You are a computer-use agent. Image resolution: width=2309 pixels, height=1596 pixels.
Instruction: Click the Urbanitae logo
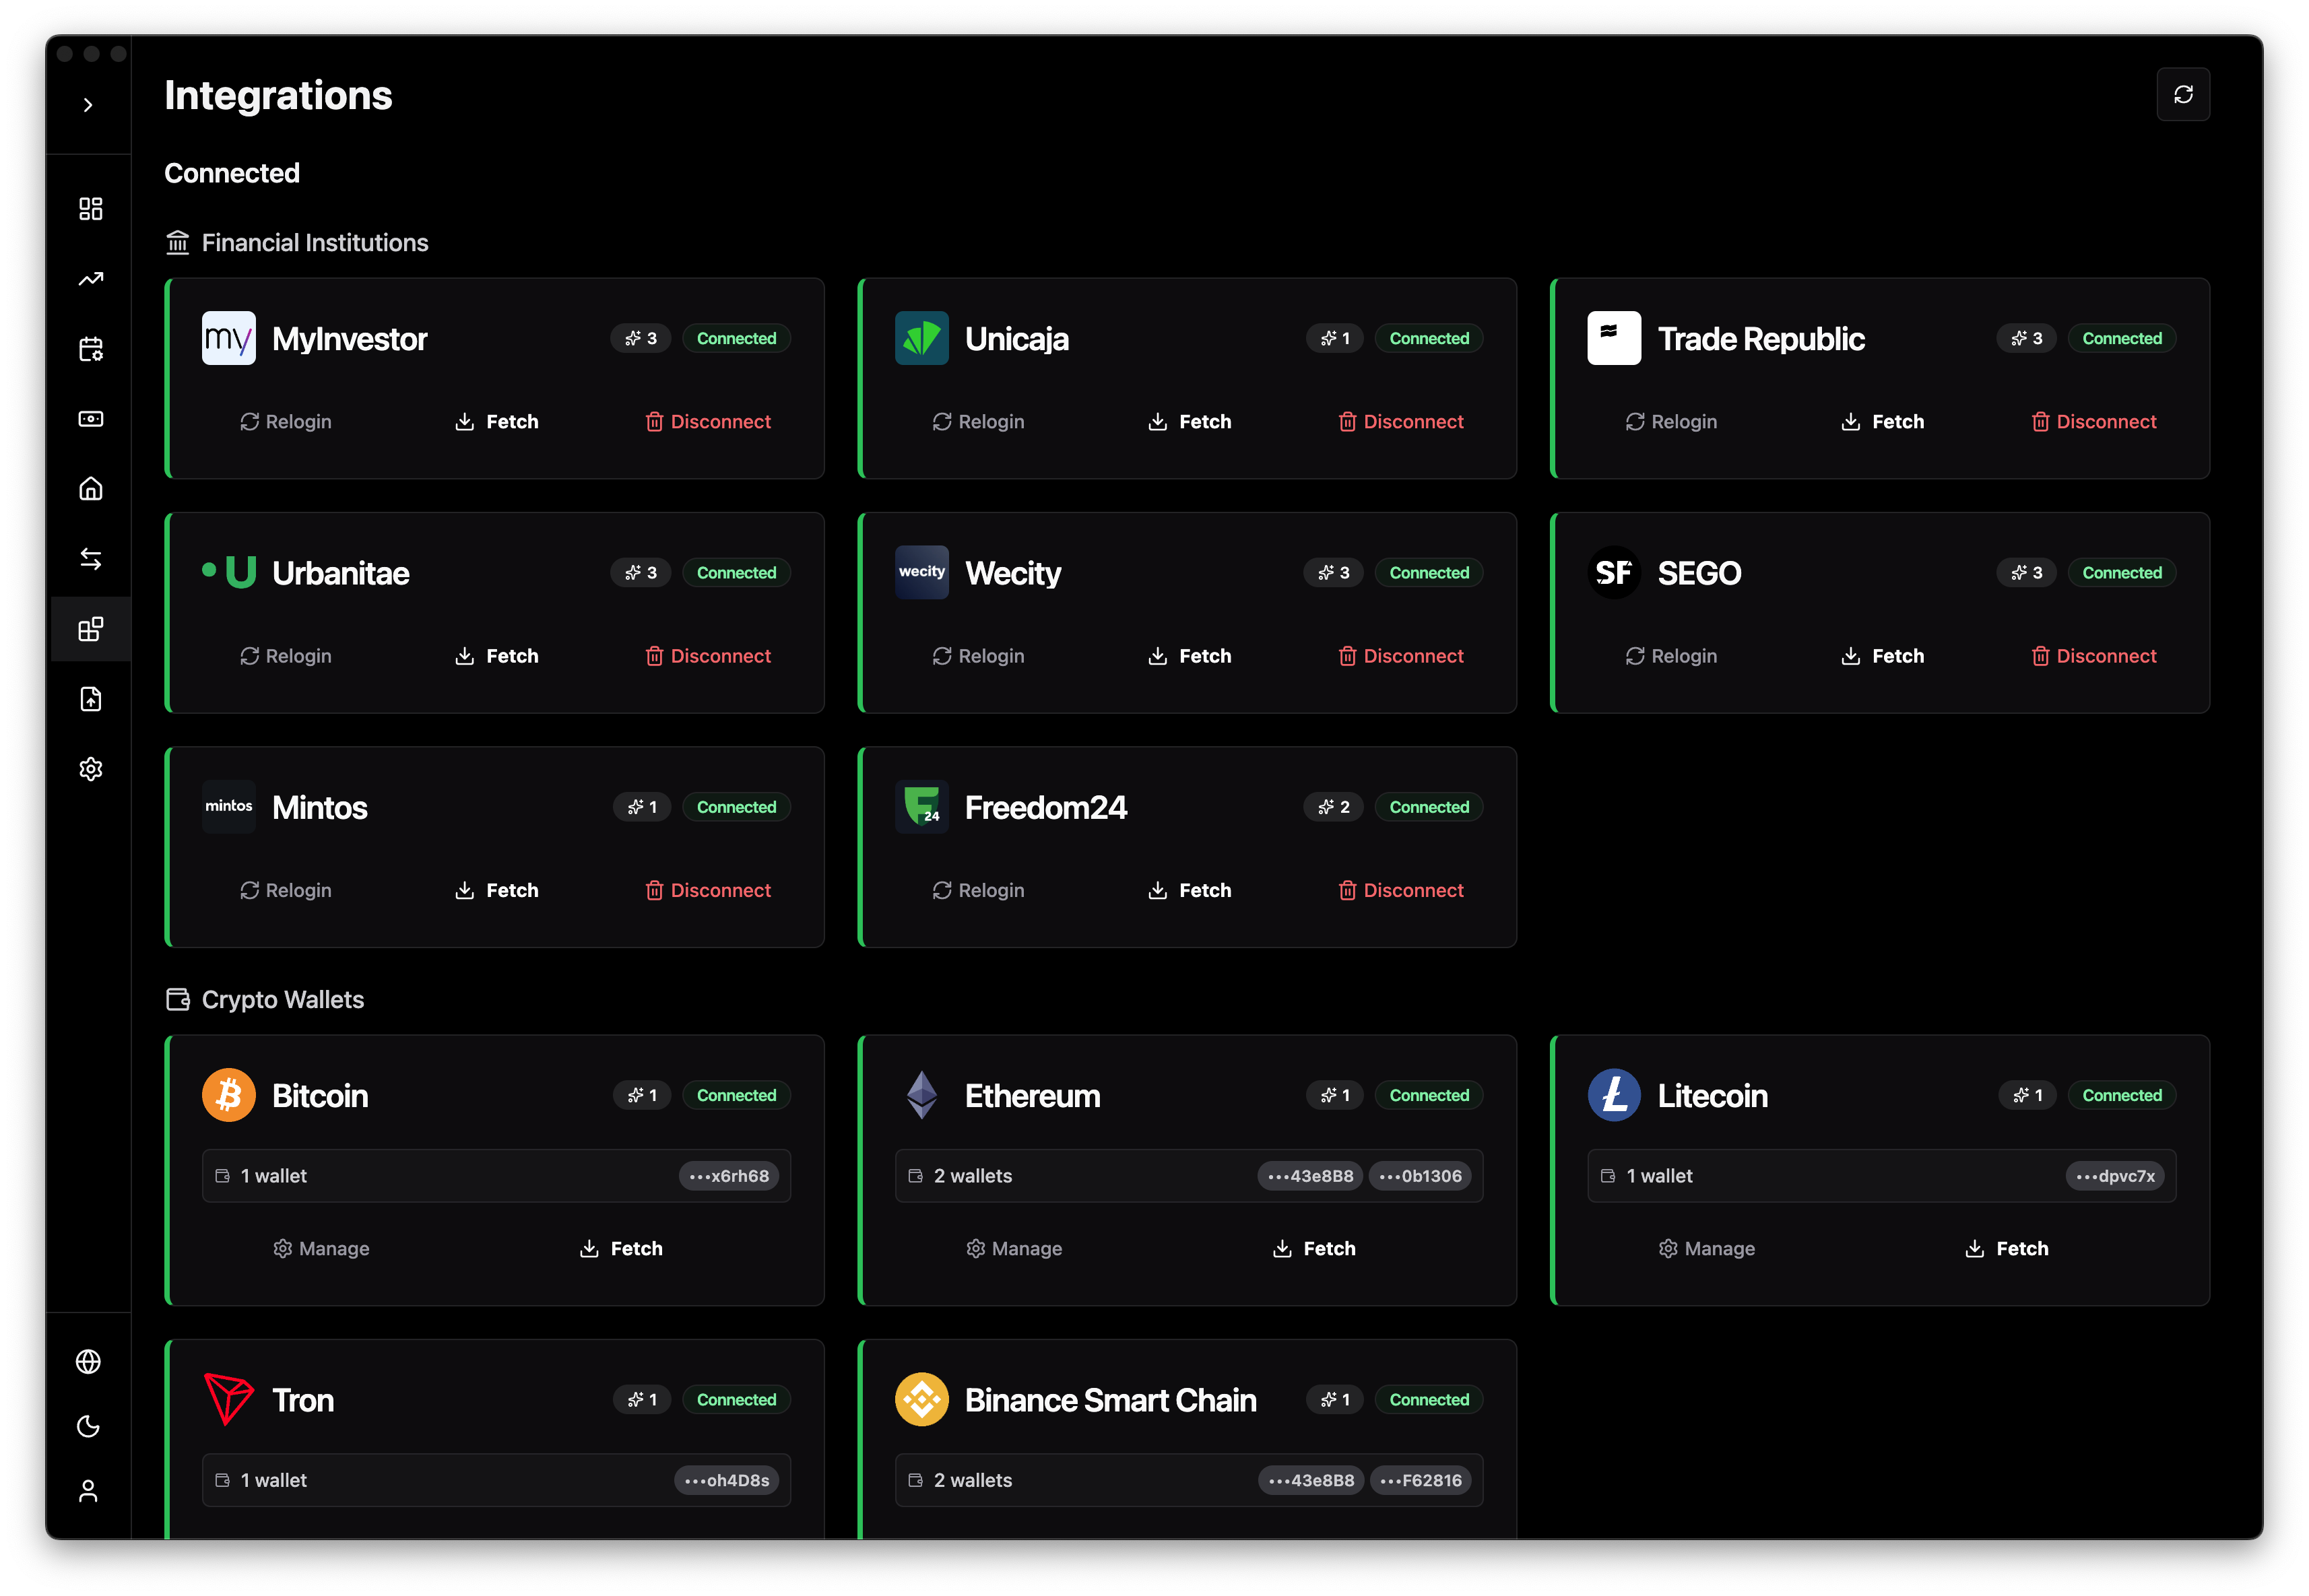(229, 572)
